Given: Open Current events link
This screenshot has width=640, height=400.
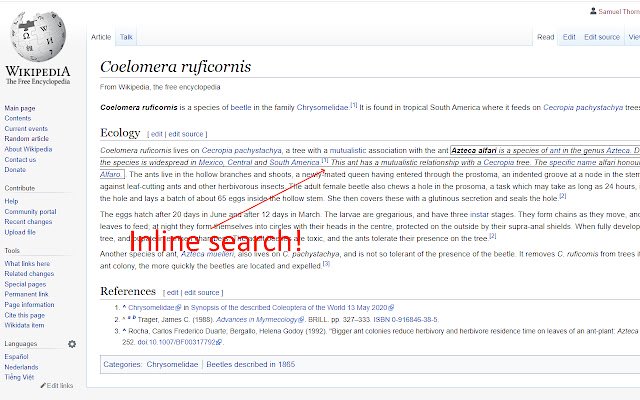Looking at the screenshot, I should 26,129.
